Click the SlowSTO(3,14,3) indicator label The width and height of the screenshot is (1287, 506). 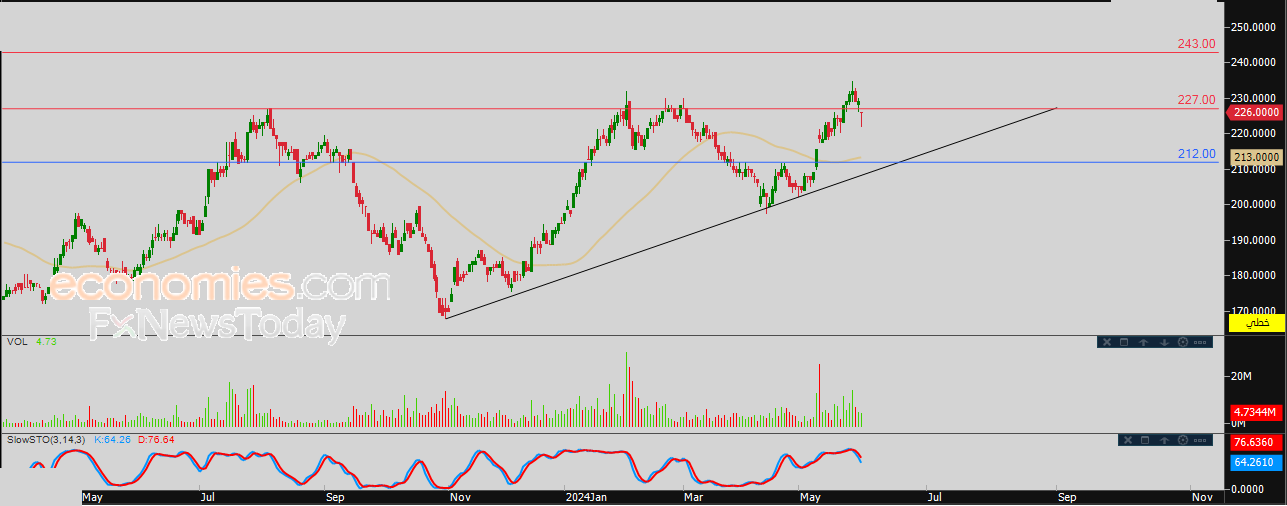[47, 440]
